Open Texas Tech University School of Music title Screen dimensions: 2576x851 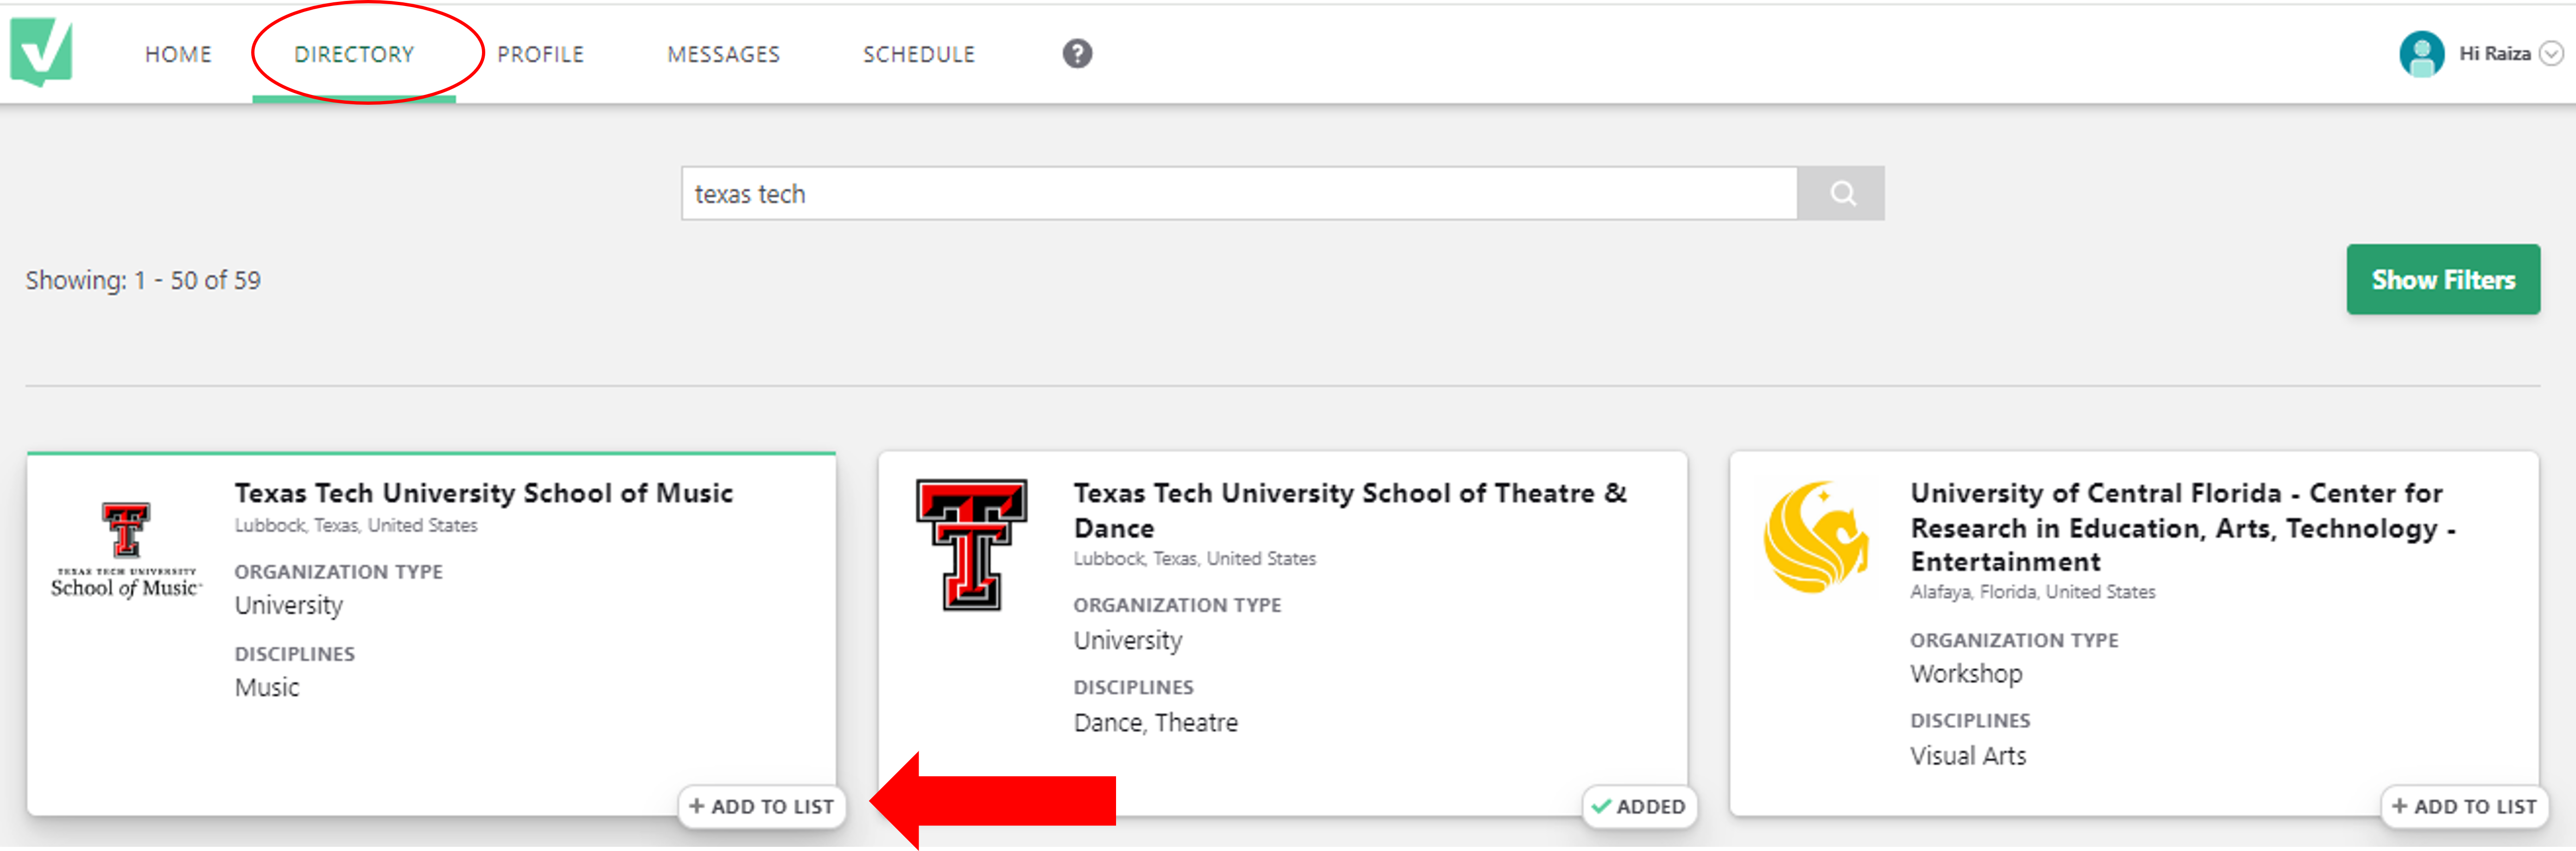click(483, 494)
